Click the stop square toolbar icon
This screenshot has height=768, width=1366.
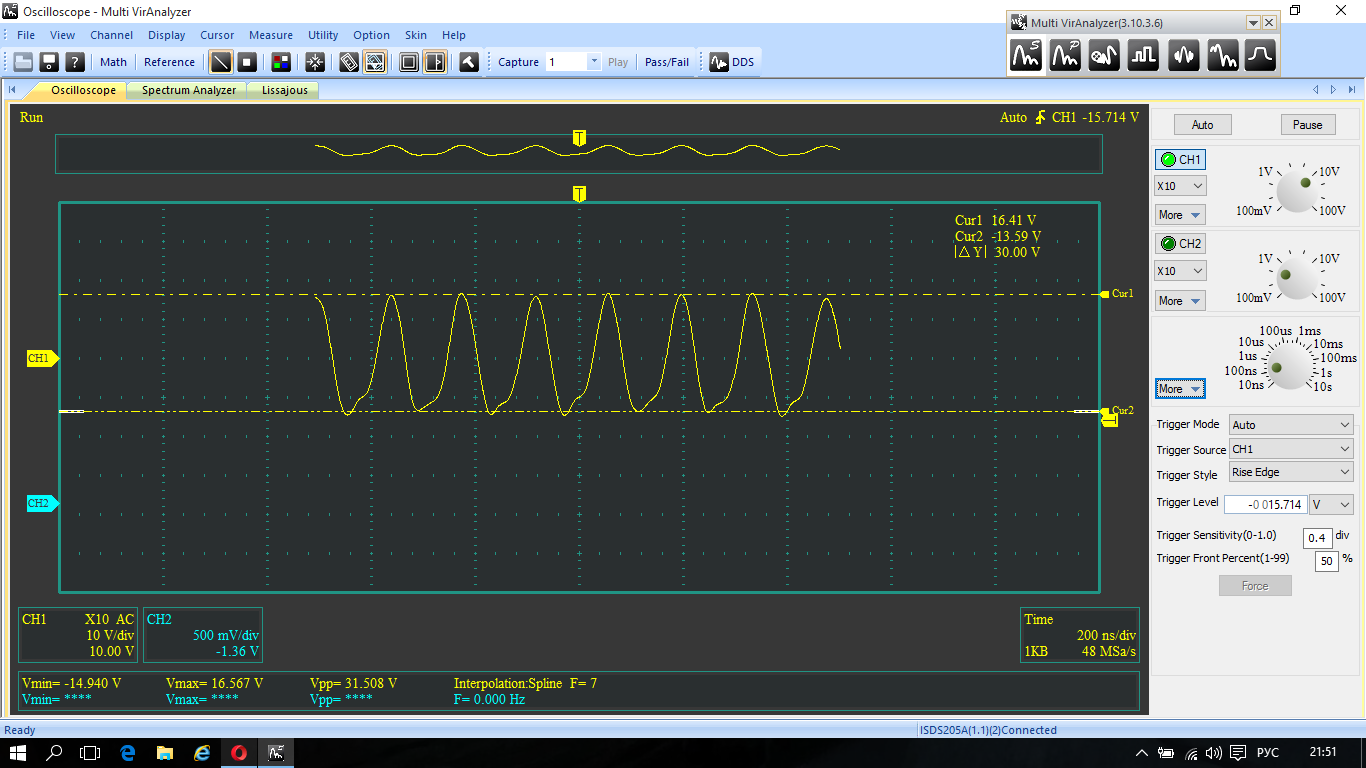coord(247,62)
